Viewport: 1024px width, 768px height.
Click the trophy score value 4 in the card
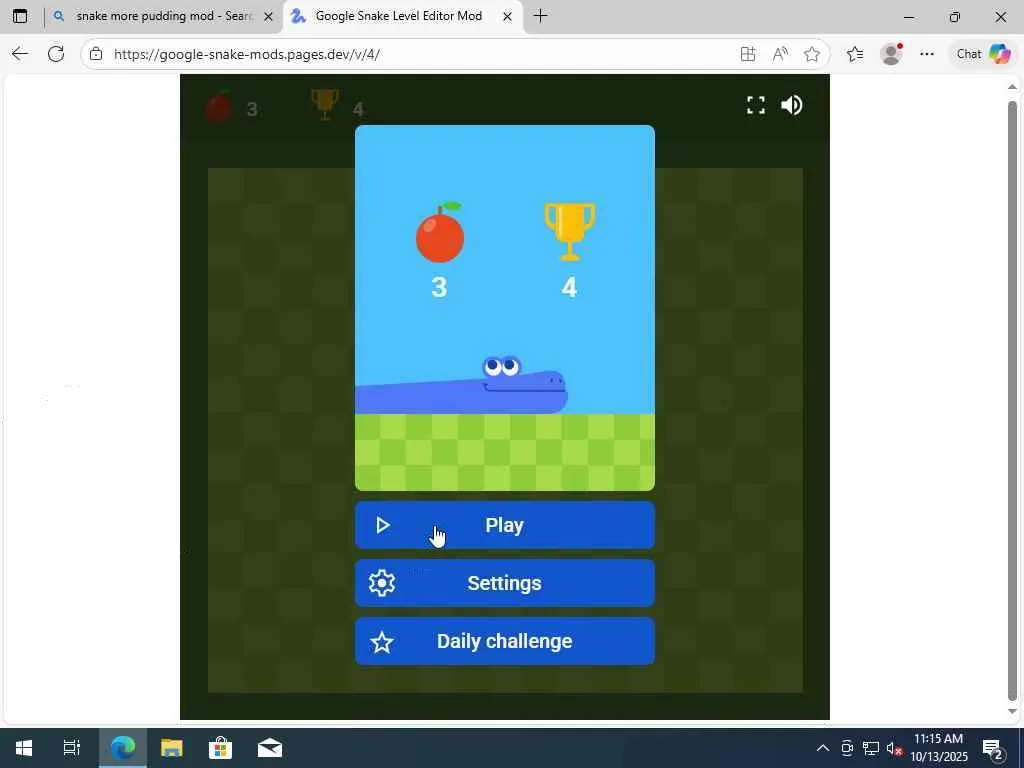[569, 287]
